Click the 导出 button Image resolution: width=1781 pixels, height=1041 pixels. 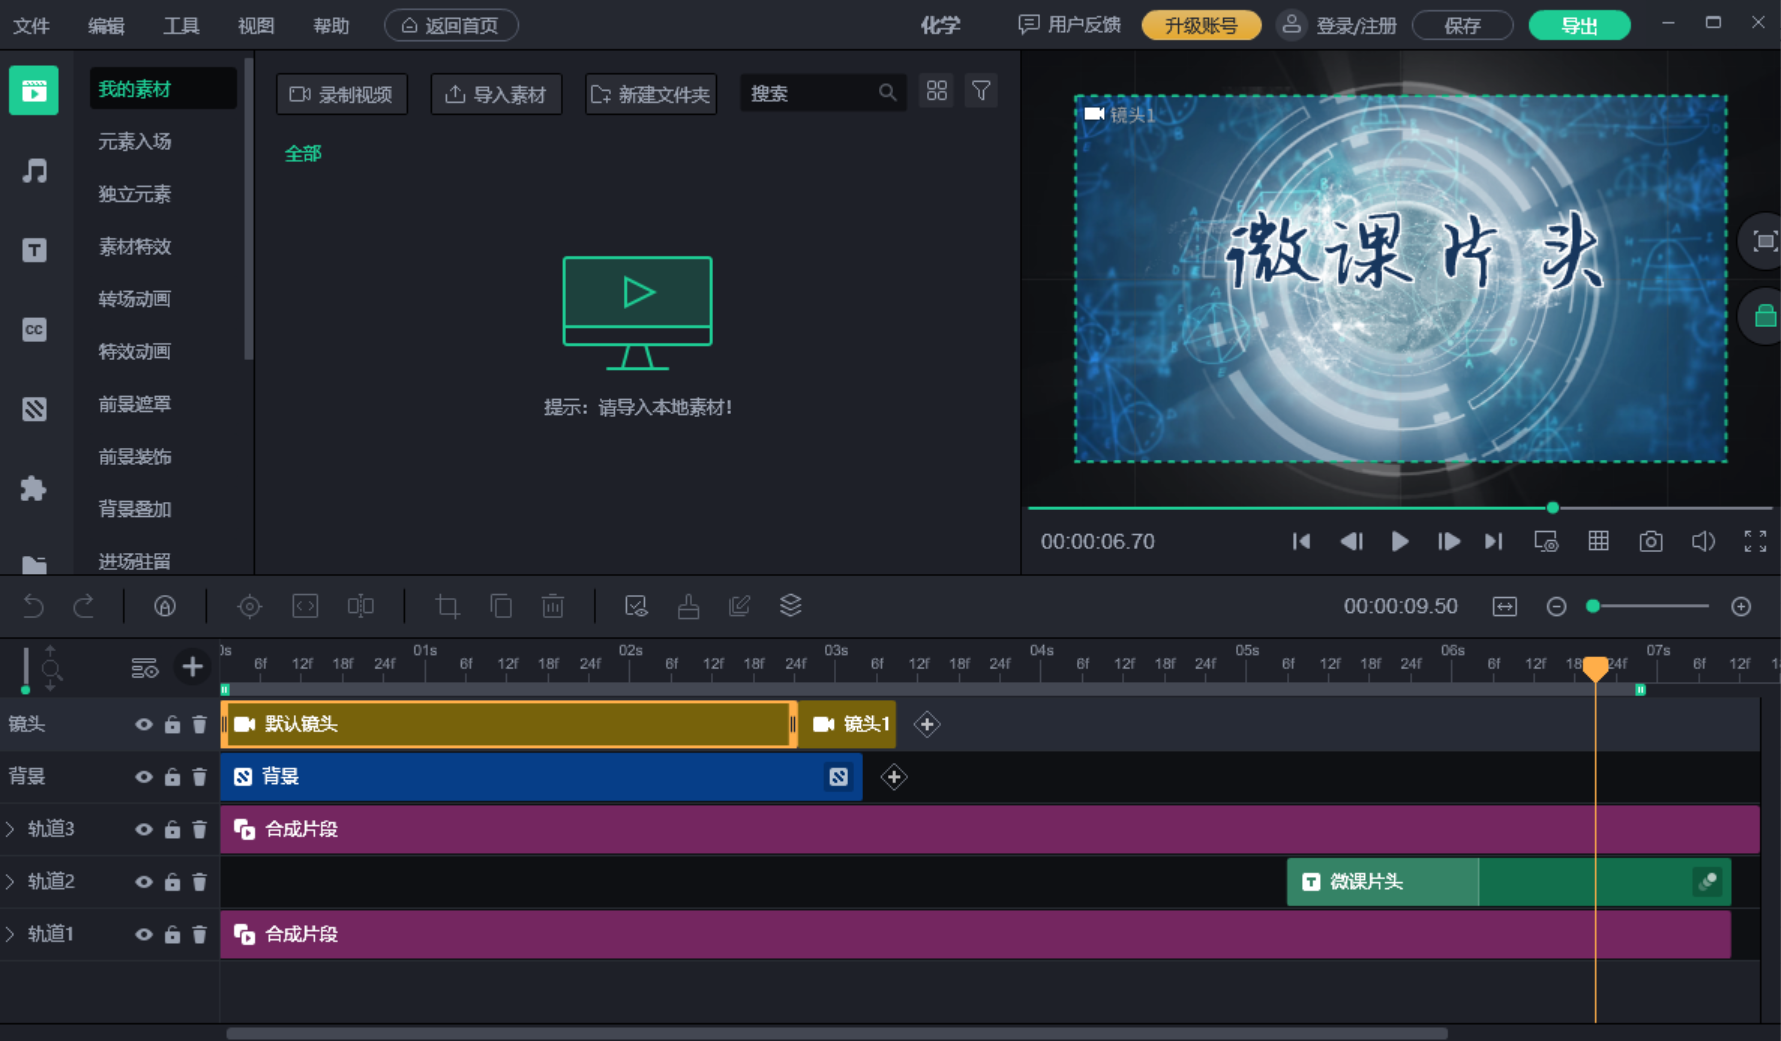[x=1580, y=25]
